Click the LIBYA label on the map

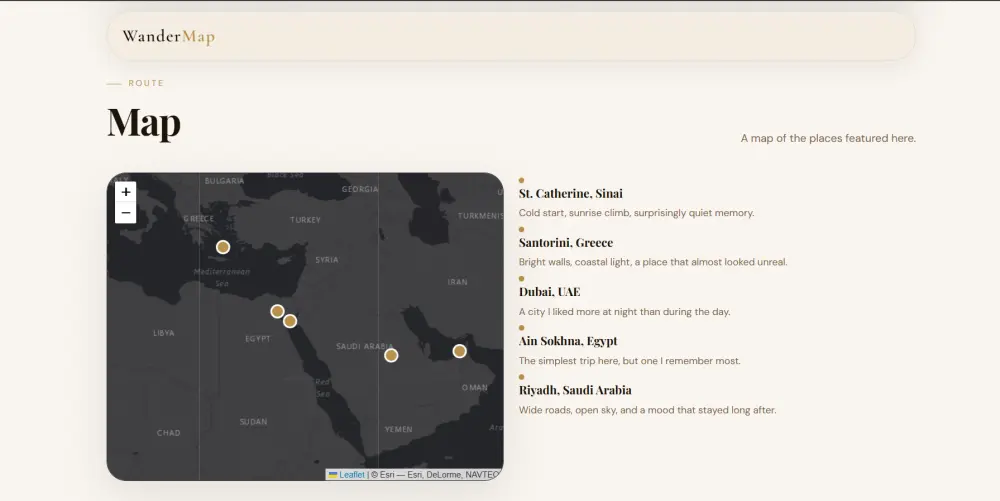coord(163,333)
